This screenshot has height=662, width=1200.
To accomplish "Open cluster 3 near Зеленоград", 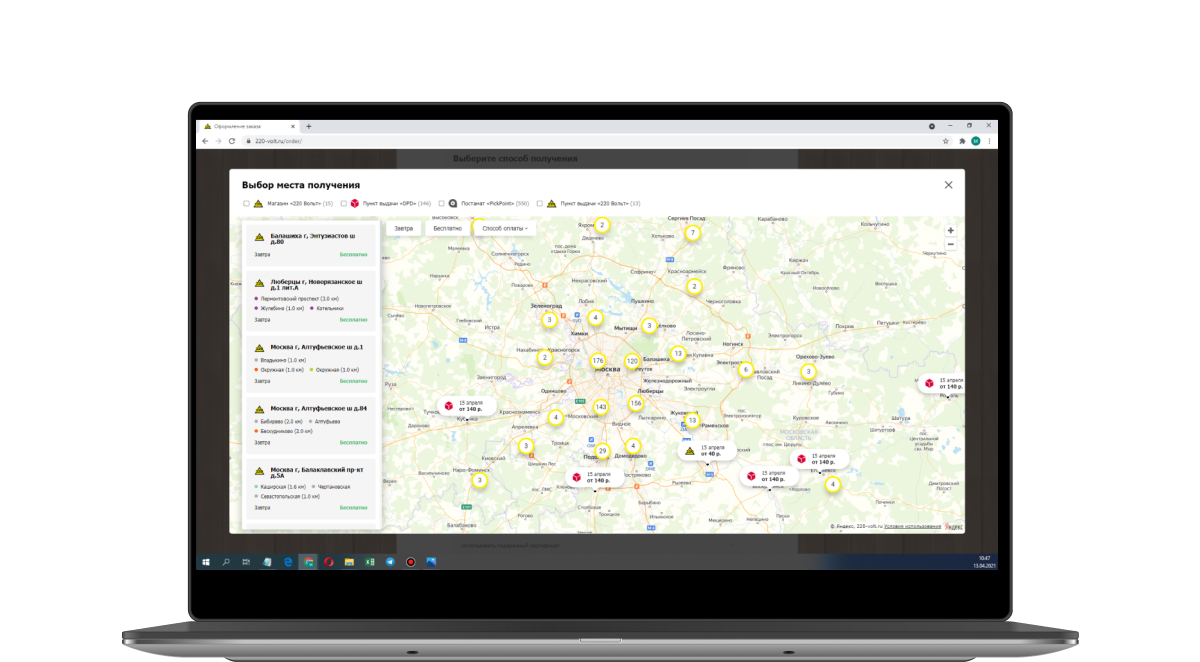I will coord(549,320).
